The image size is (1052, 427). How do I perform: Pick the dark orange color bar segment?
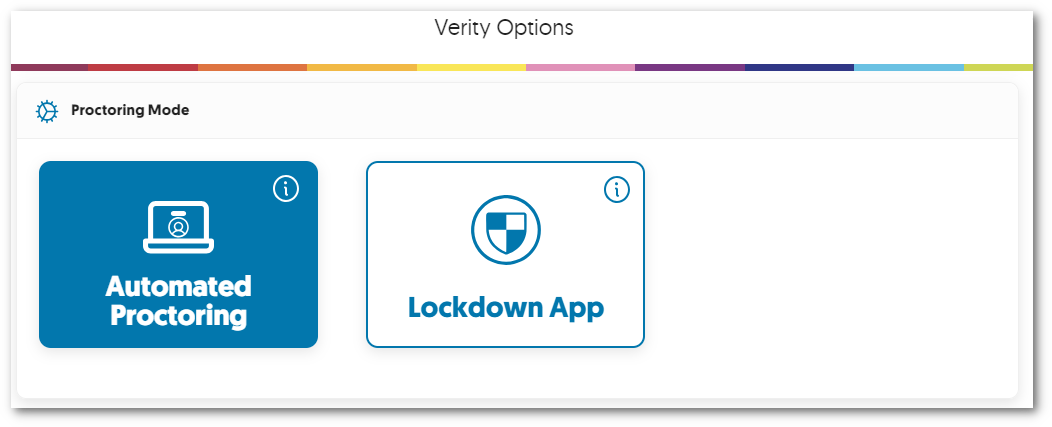pyautogui.click(x=252, y=68)
